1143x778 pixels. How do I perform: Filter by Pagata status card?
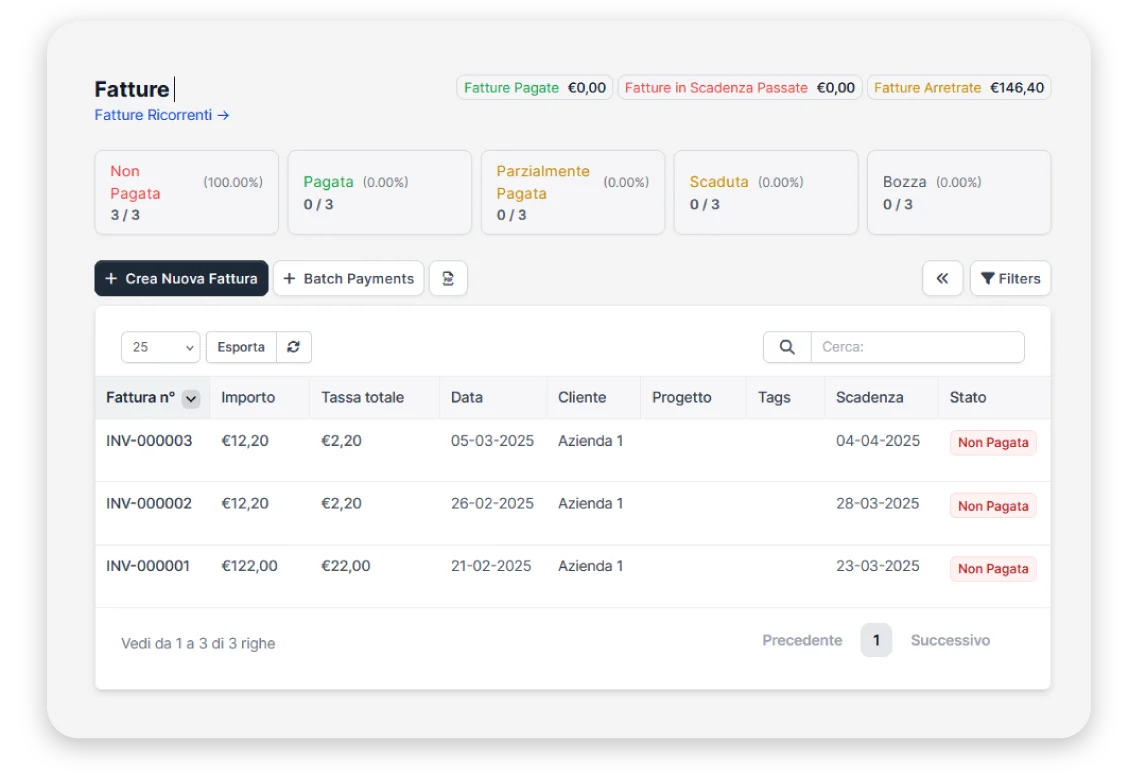click(x=379, y=193)
